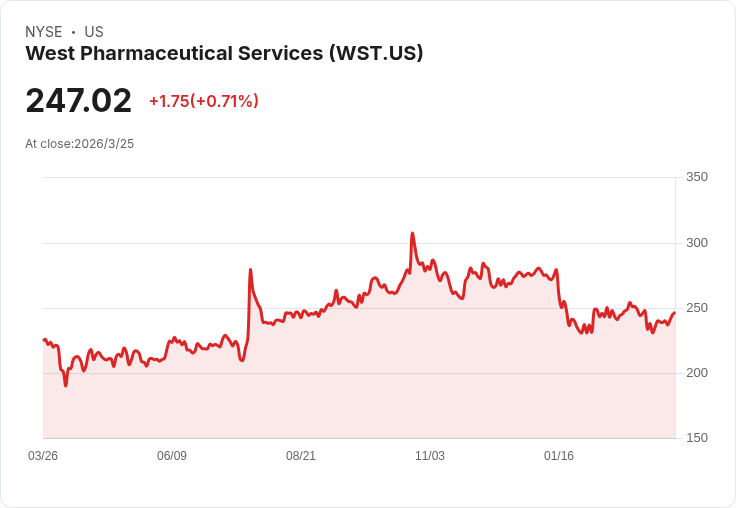Click the 01/16 date axis label

coord(559,455)
